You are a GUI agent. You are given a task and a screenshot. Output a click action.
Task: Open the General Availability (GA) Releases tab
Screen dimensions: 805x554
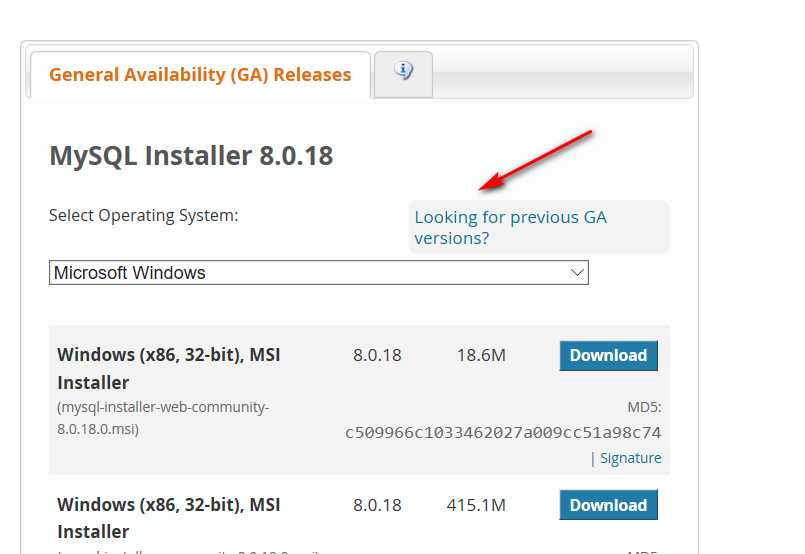pos(200,75)
